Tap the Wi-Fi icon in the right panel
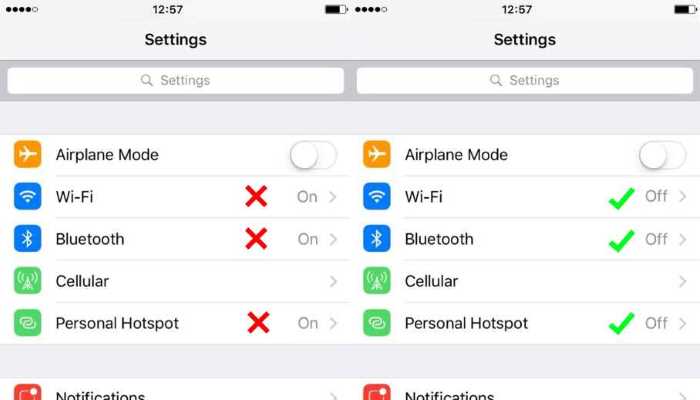The height and width of the screenshot is (400, 700). (377, 196)
